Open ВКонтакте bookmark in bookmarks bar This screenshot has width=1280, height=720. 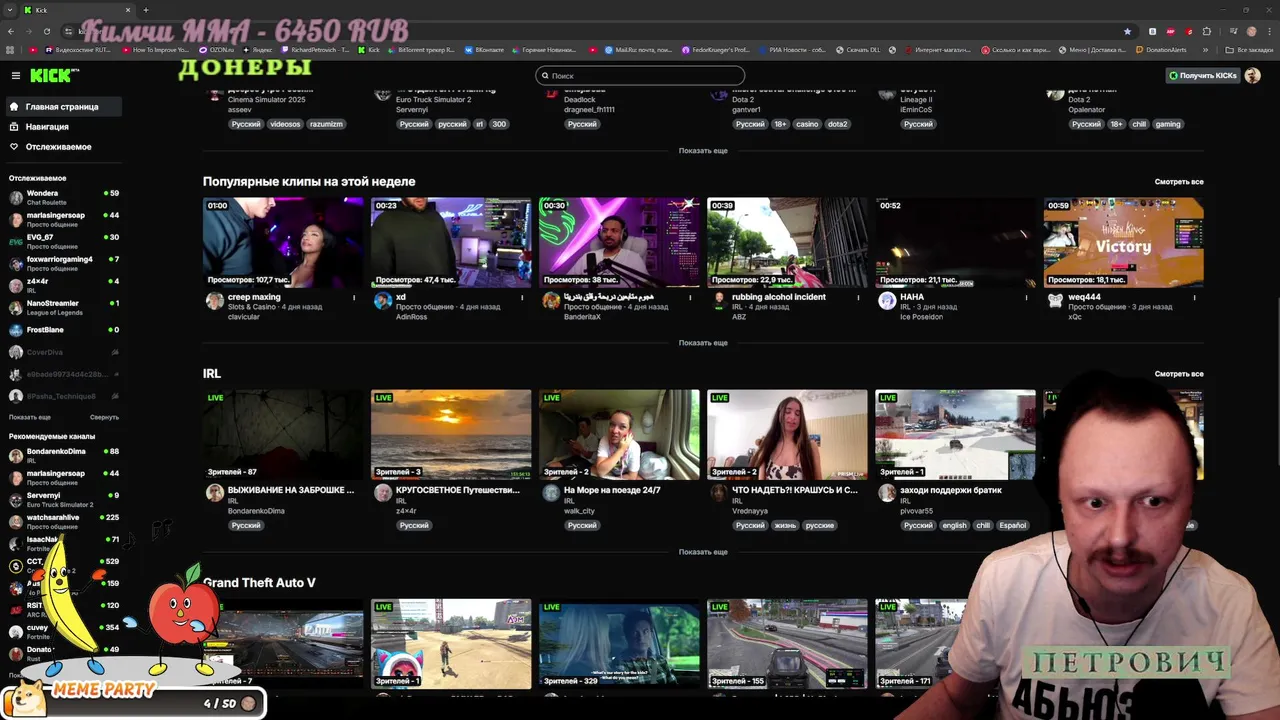pos(484,49)
